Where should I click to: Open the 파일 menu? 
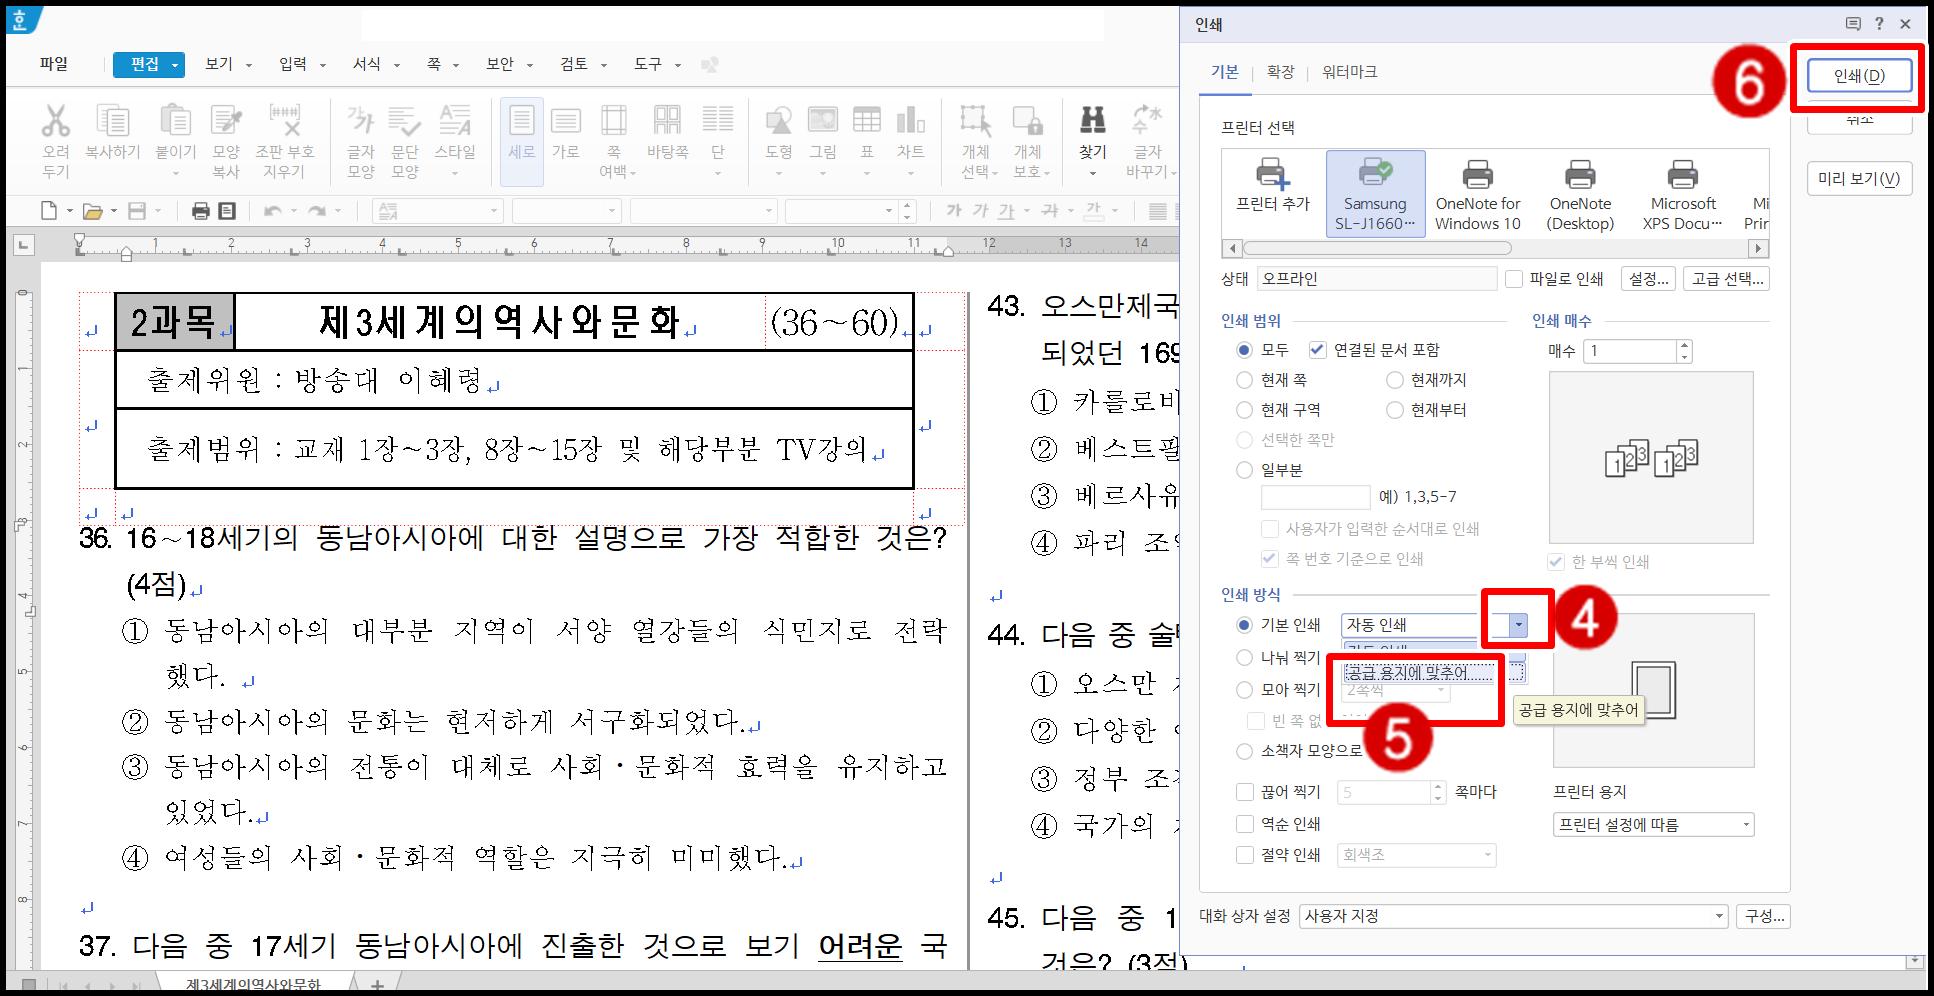click(x=54, y=64)
